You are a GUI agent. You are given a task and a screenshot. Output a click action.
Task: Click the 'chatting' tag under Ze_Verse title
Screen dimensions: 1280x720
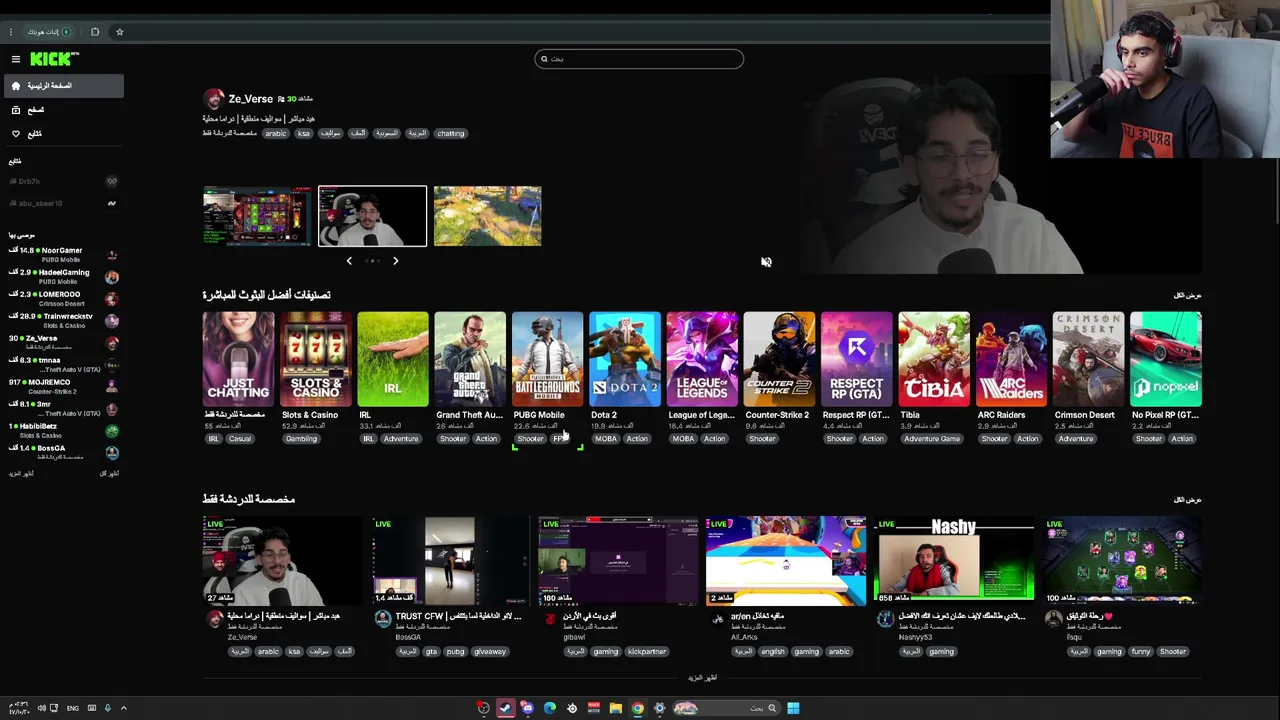(450, 133)
